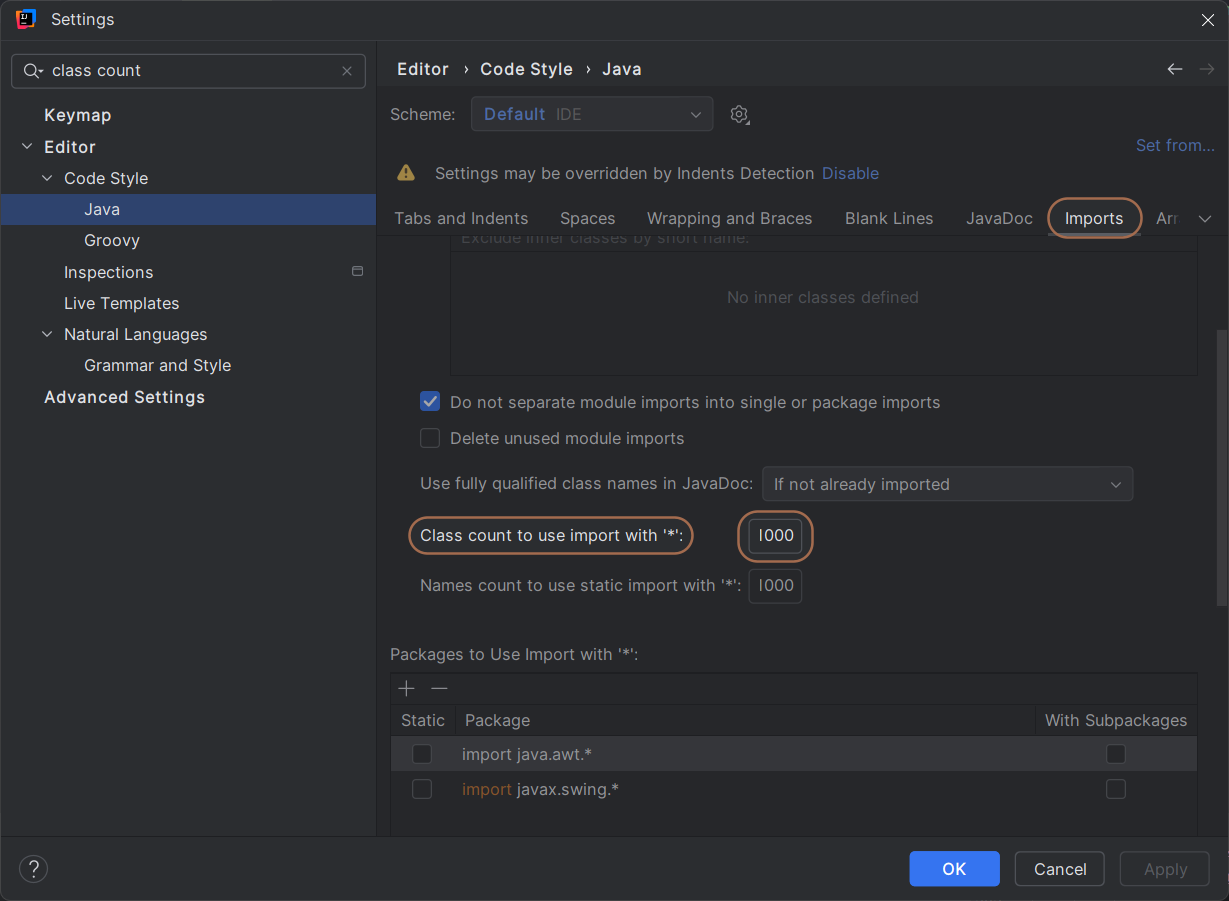
Task: Click the Inspections profile indicator icon
Action: click(x=357, y=271)
